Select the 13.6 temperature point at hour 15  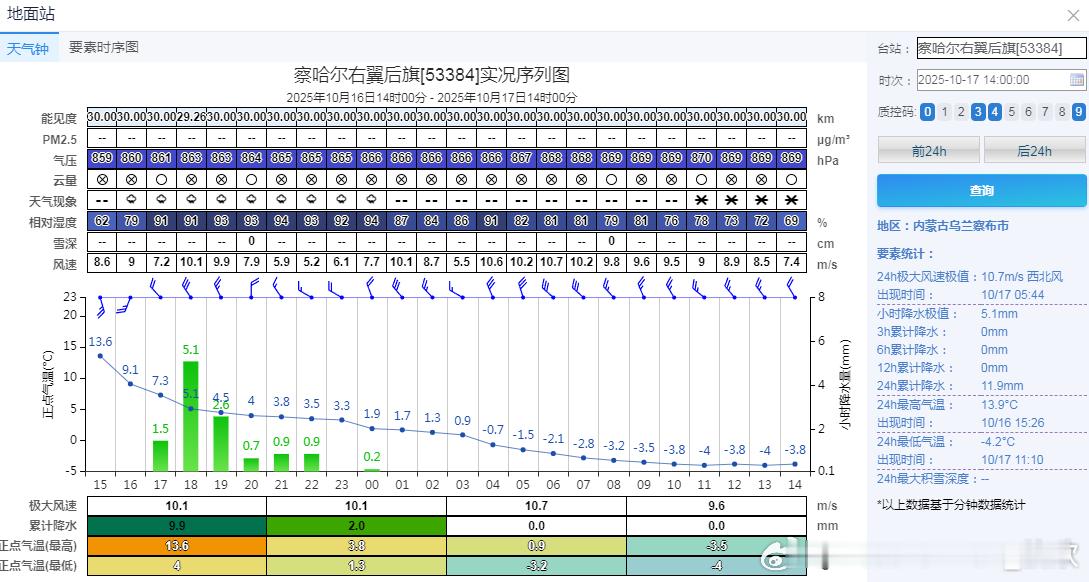(x=101, y=356)
